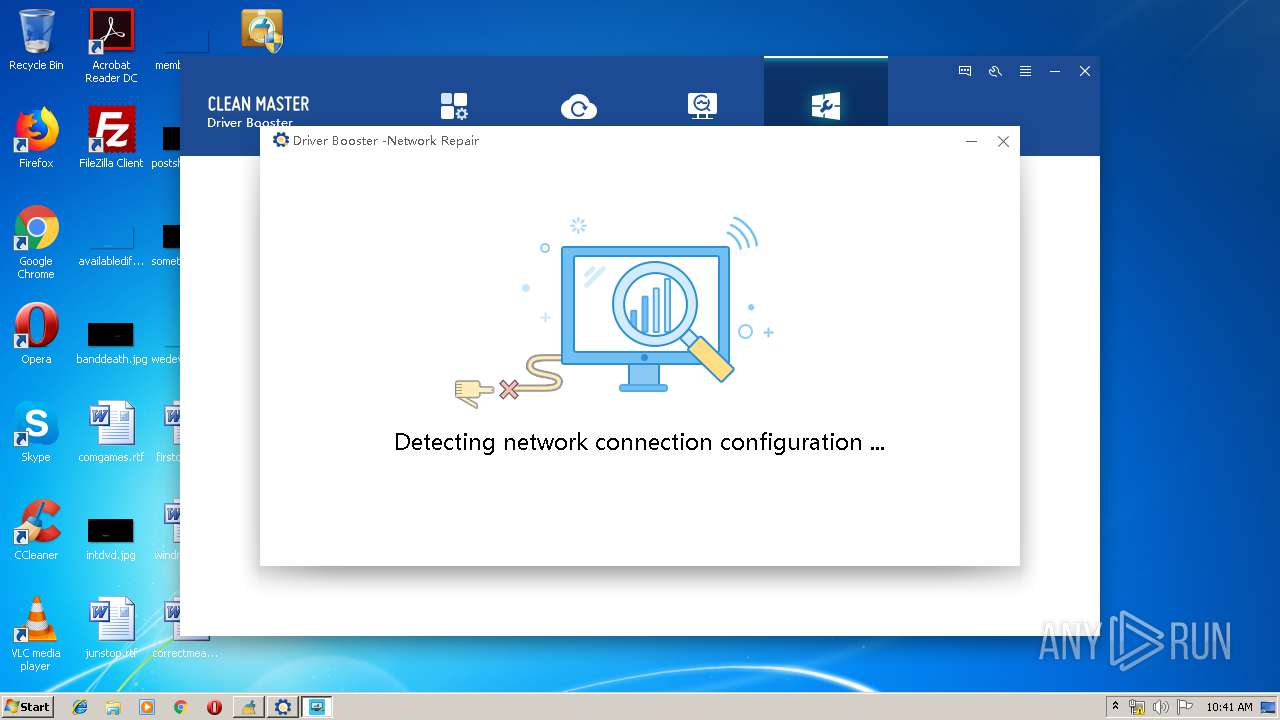The image size is (1280, 720).
Task: Open the media player taskbar icon
Action: click(147, 707)
